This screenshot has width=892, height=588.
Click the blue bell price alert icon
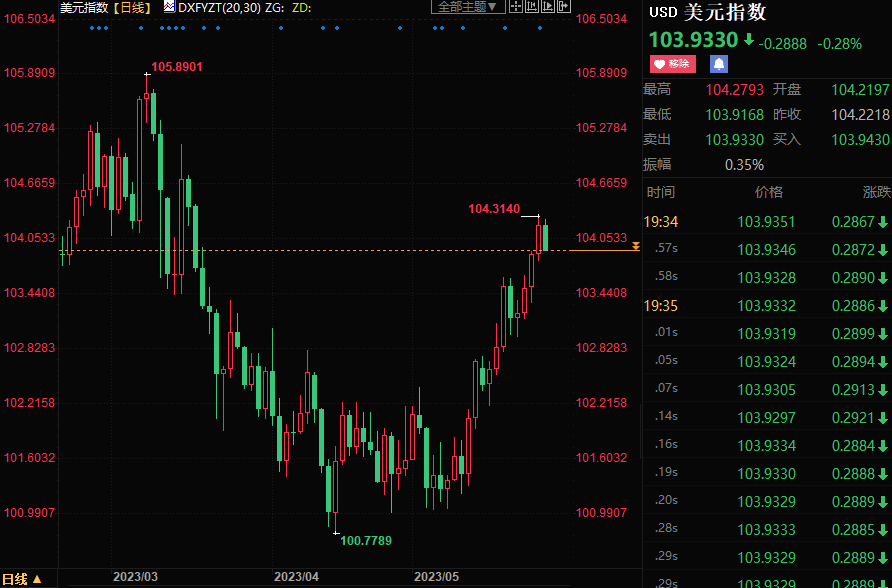(719, 64)
